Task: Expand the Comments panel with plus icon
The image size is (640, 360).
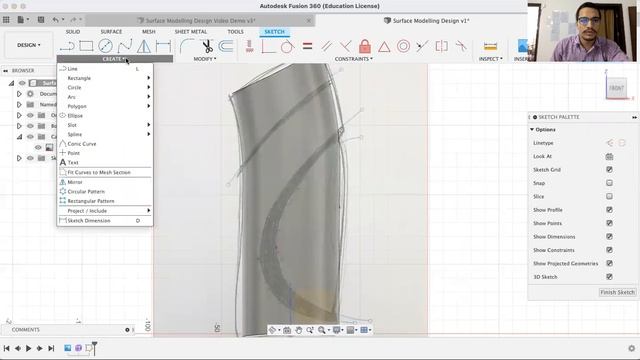Action: (x=127, y=330)
